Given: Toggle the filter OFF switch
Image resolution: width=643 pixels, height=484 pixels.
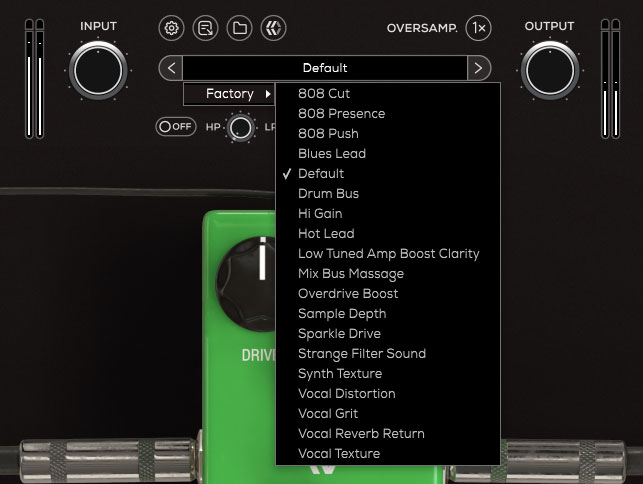Looking at the screenshot, I should tap(176, 126).
